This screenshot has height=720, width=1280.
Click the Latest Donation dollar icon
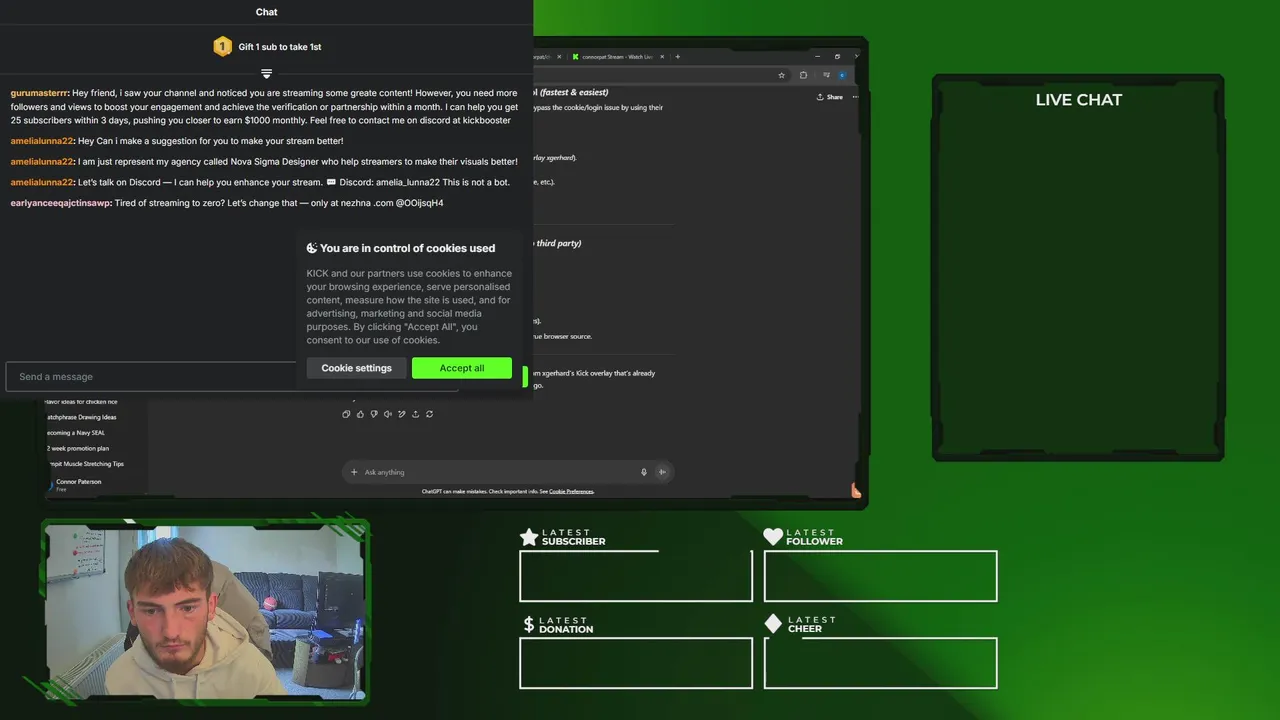pyautogui.click(x=529, y=624)
